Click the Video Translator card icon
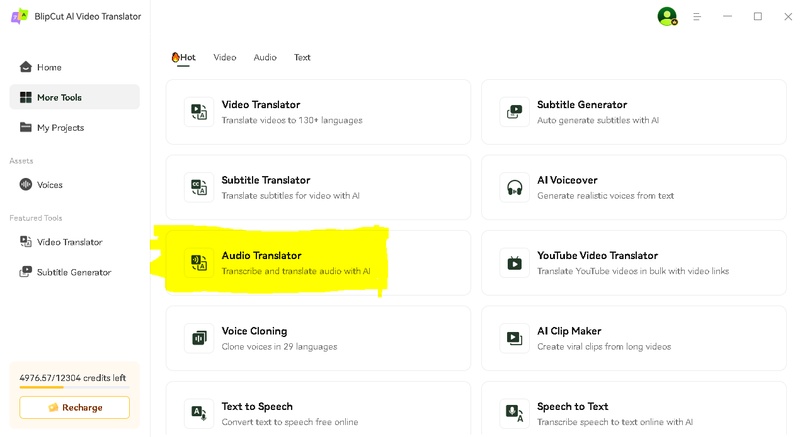Image resolution: width=800 pixels, height=437 pixels. point(199,112)
